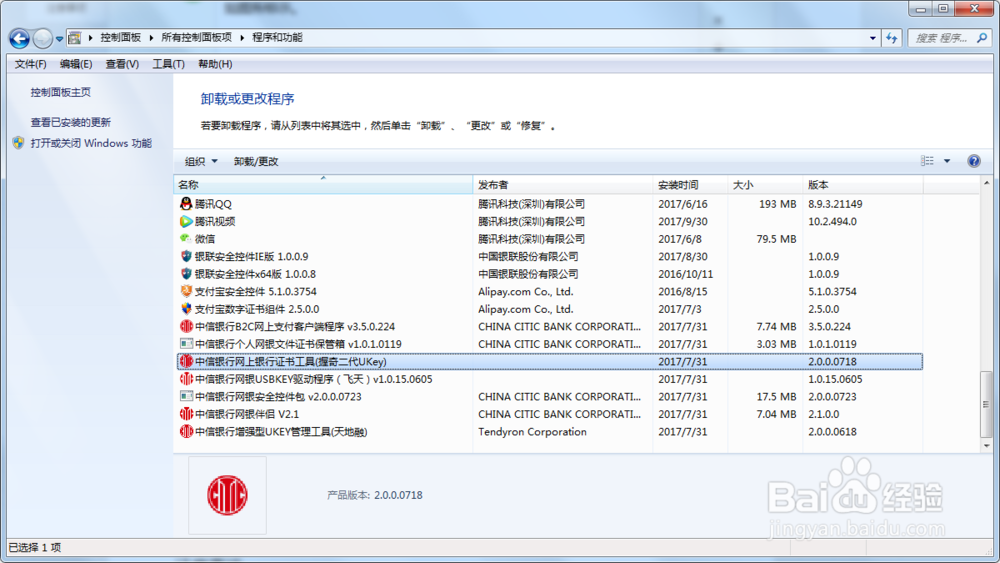Open the 编辑(E) menu
The width and height of the screenshot is (1000, 563).
coord(76,64)
